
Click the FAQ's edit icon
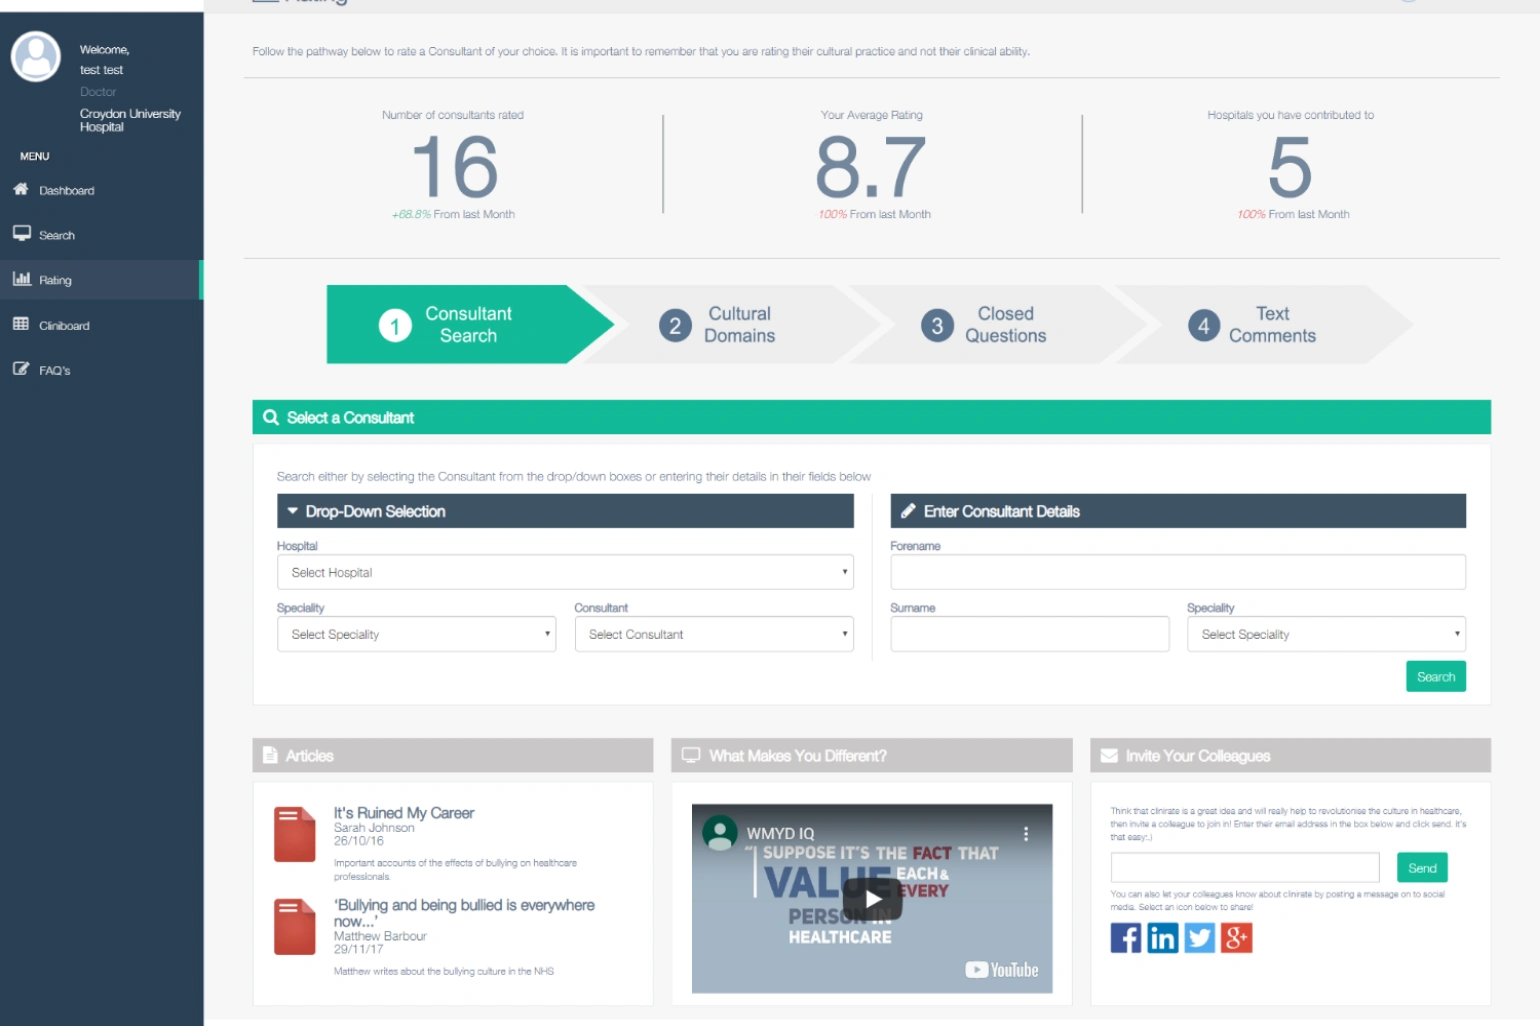[21, 369]
